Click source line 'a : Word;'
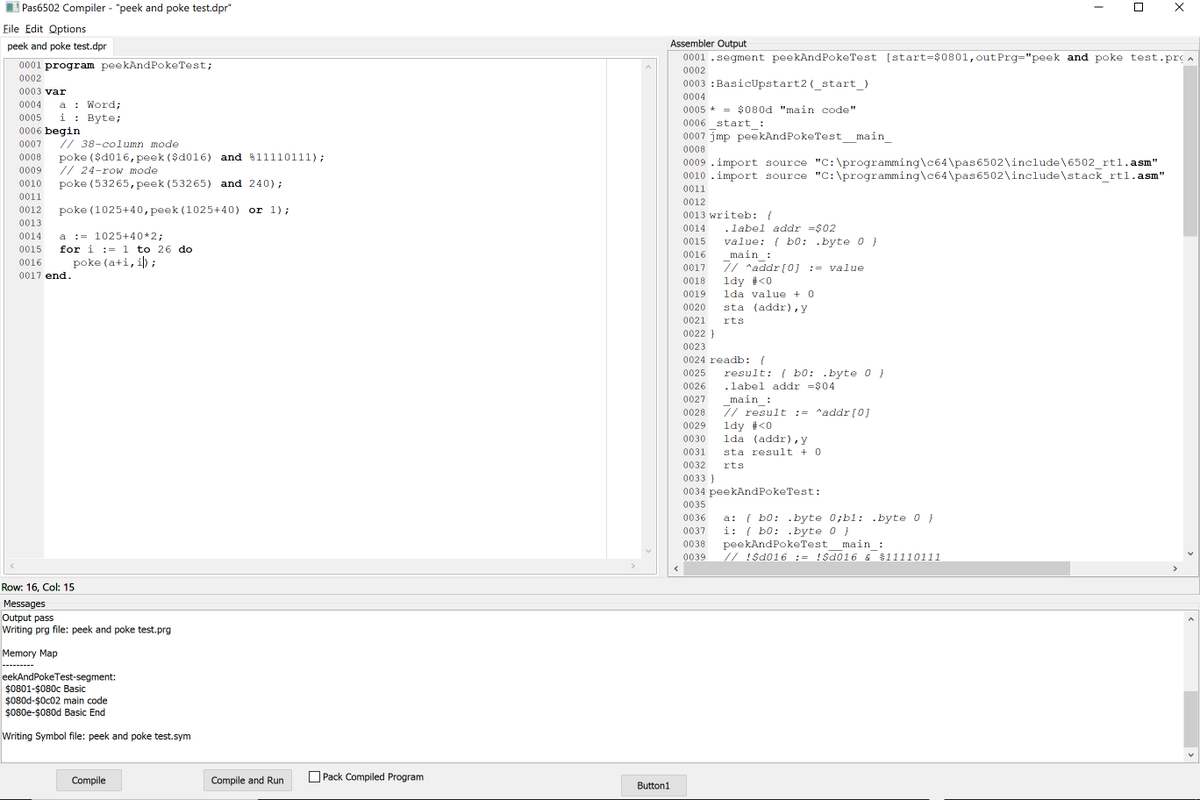The width and height of the screenshot is (1200, 800). click(x=90, y=104)
